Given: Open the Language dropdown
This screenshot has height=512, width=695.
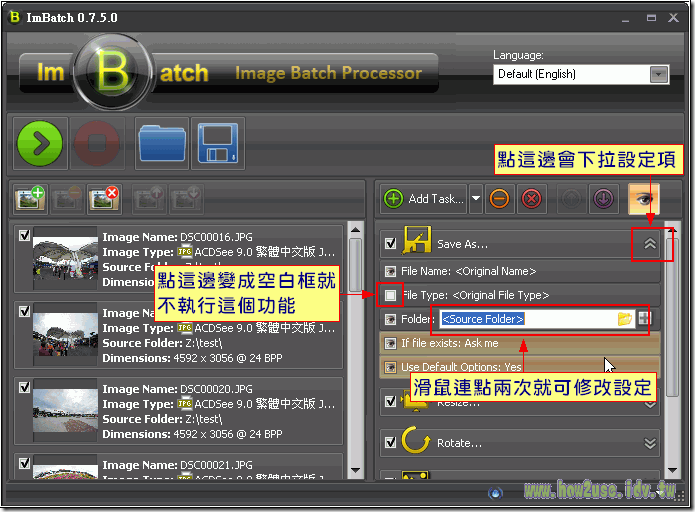Looking at the screenshot, I should pos(659,74).
